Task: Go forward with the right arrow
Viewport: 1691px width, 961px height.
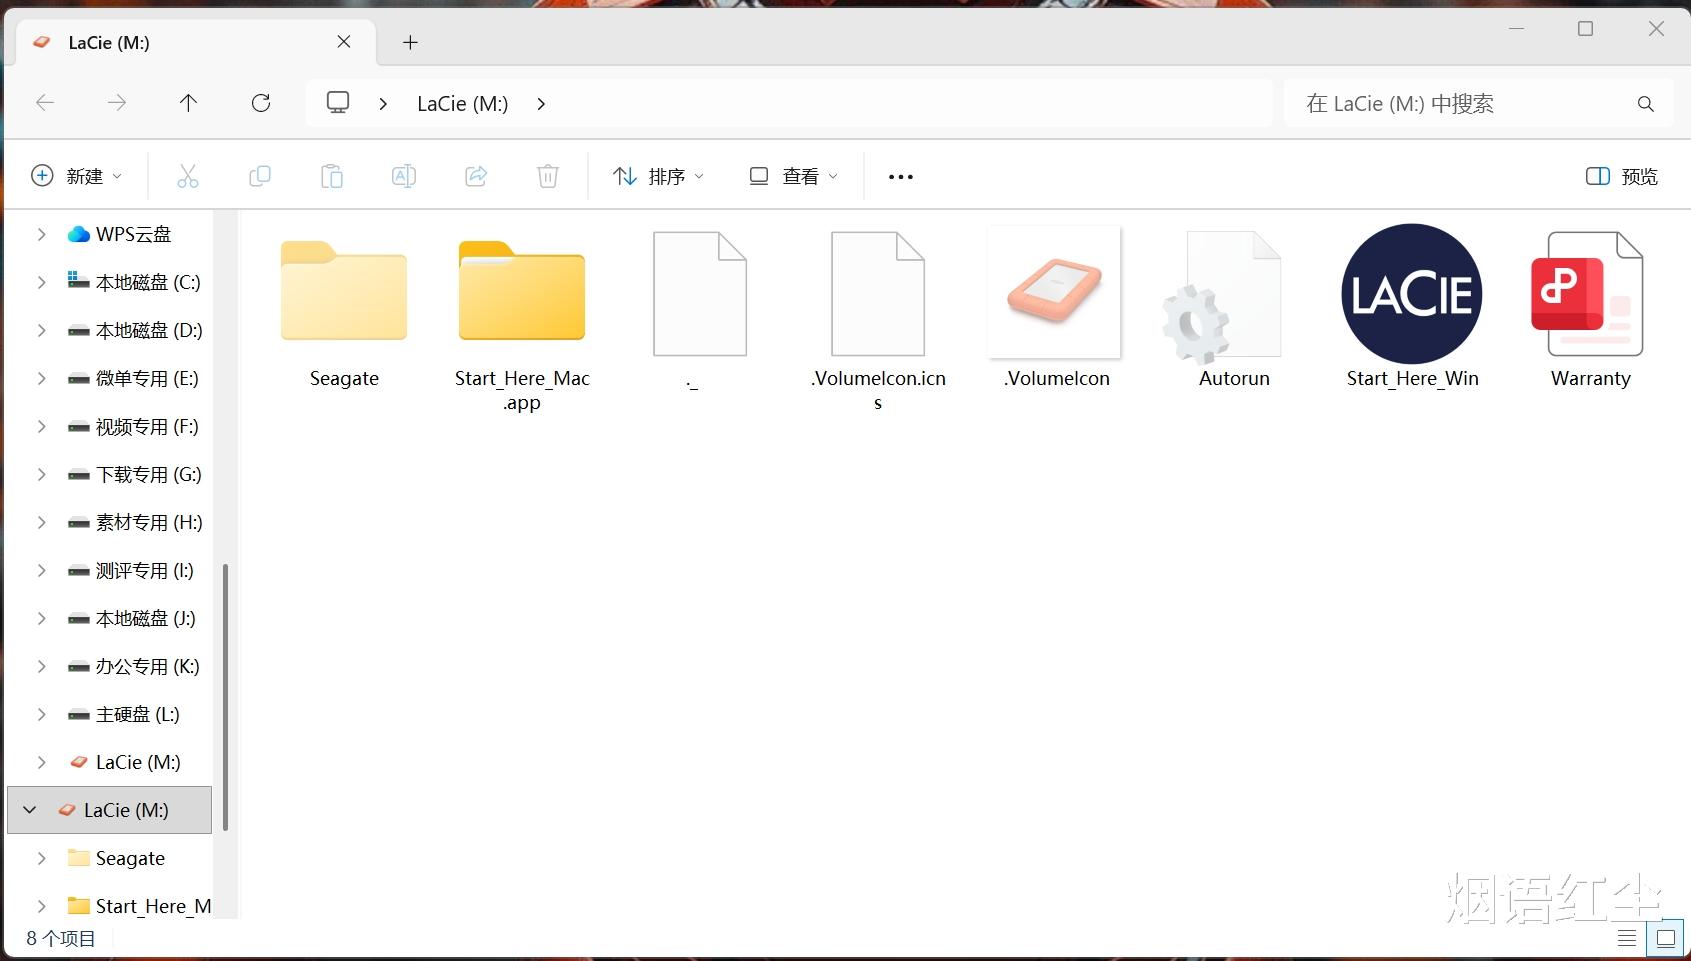Action: point(117,103)
